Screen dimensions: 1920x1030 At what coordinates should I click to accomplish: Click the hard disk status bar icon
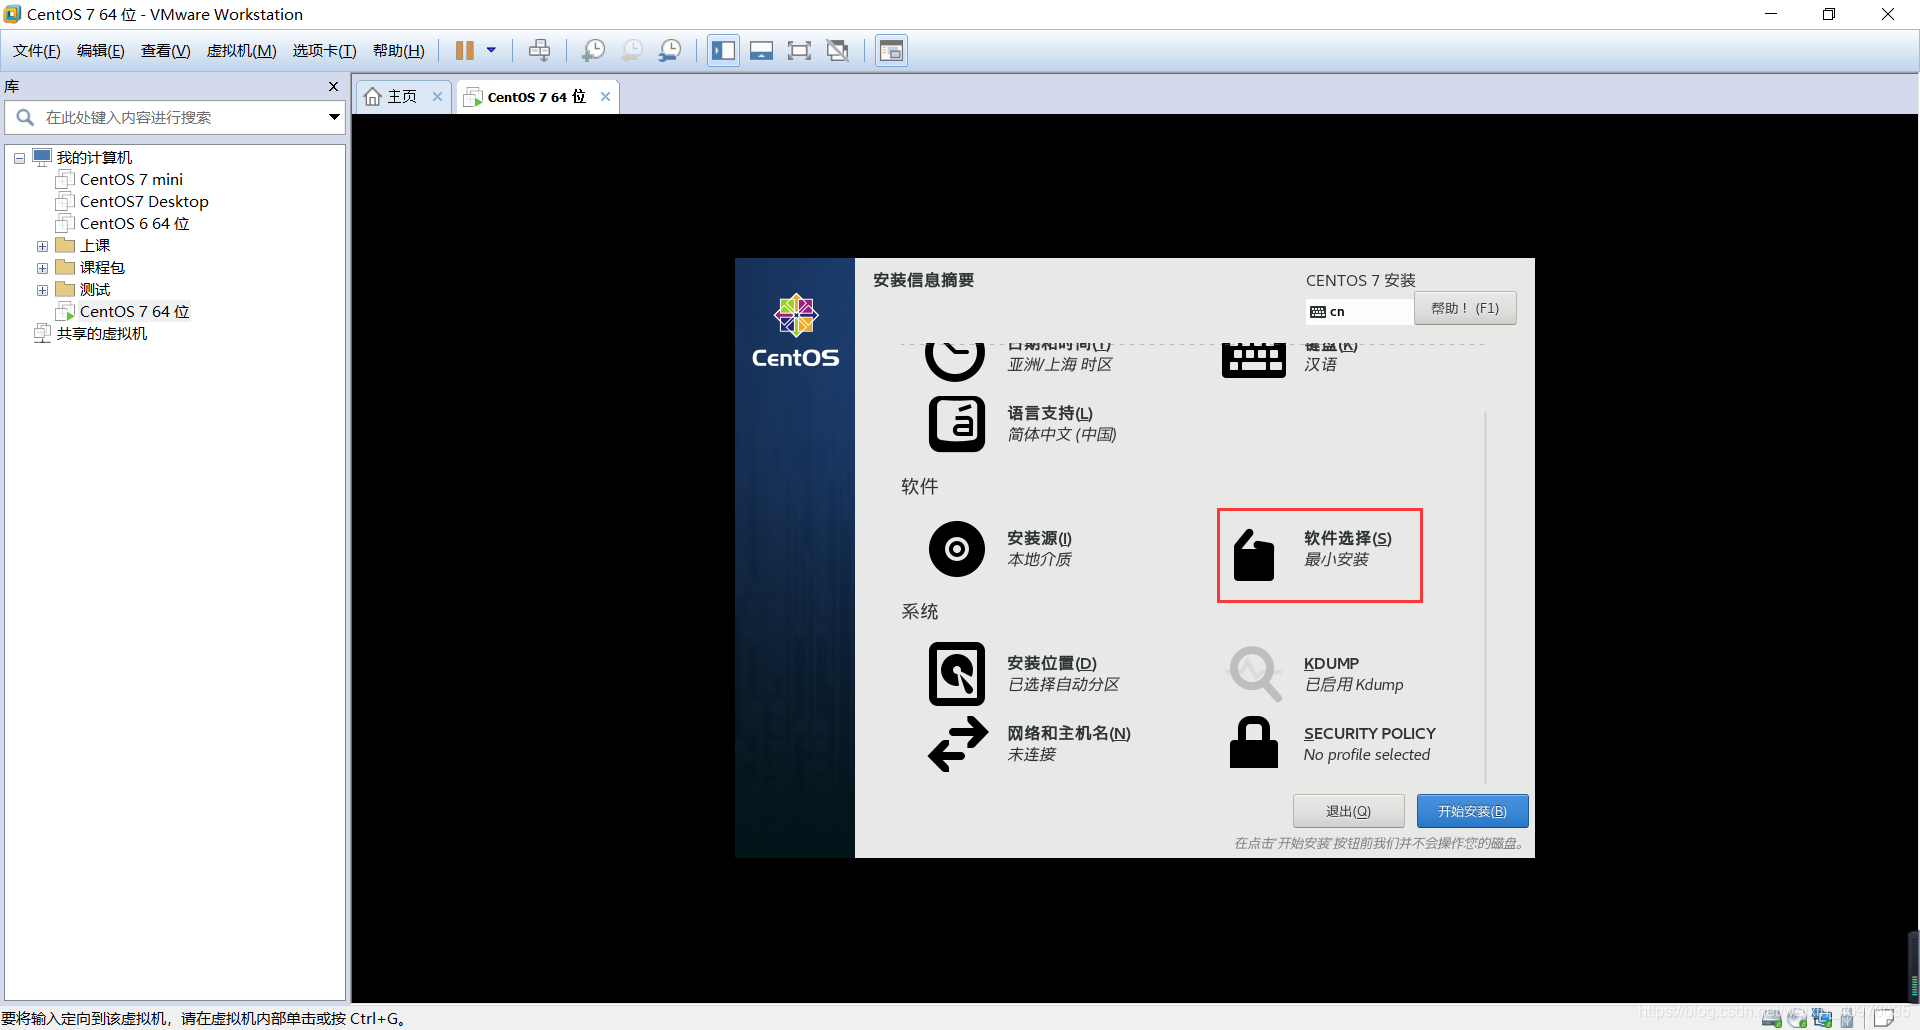[1772, 1018]
